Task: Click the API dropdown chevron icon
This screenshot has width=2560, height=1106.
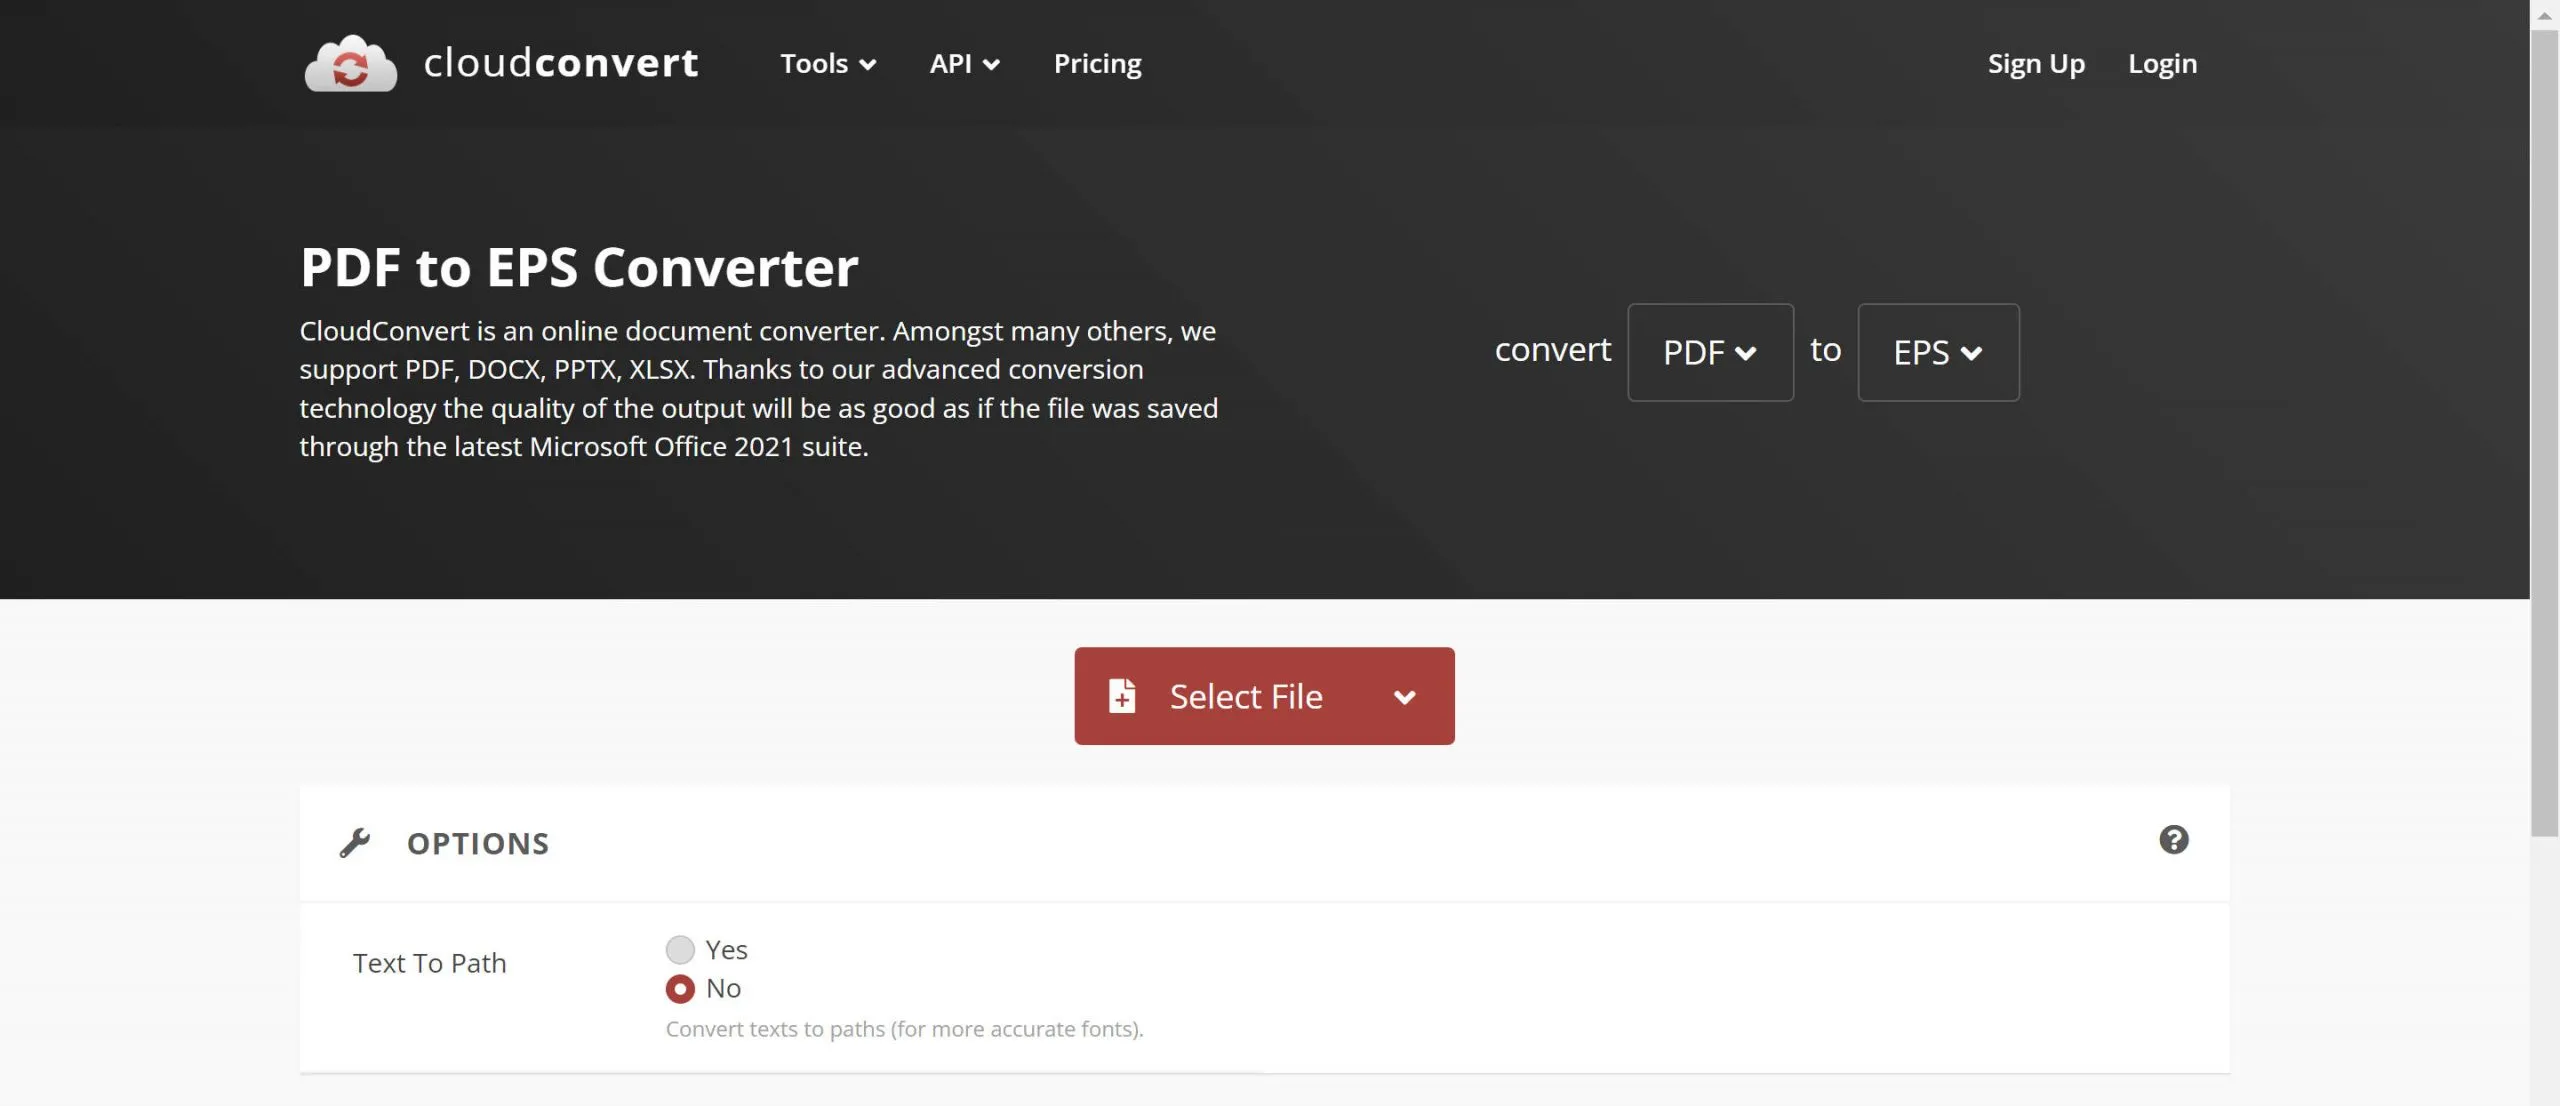Action: tap(991, 62)
